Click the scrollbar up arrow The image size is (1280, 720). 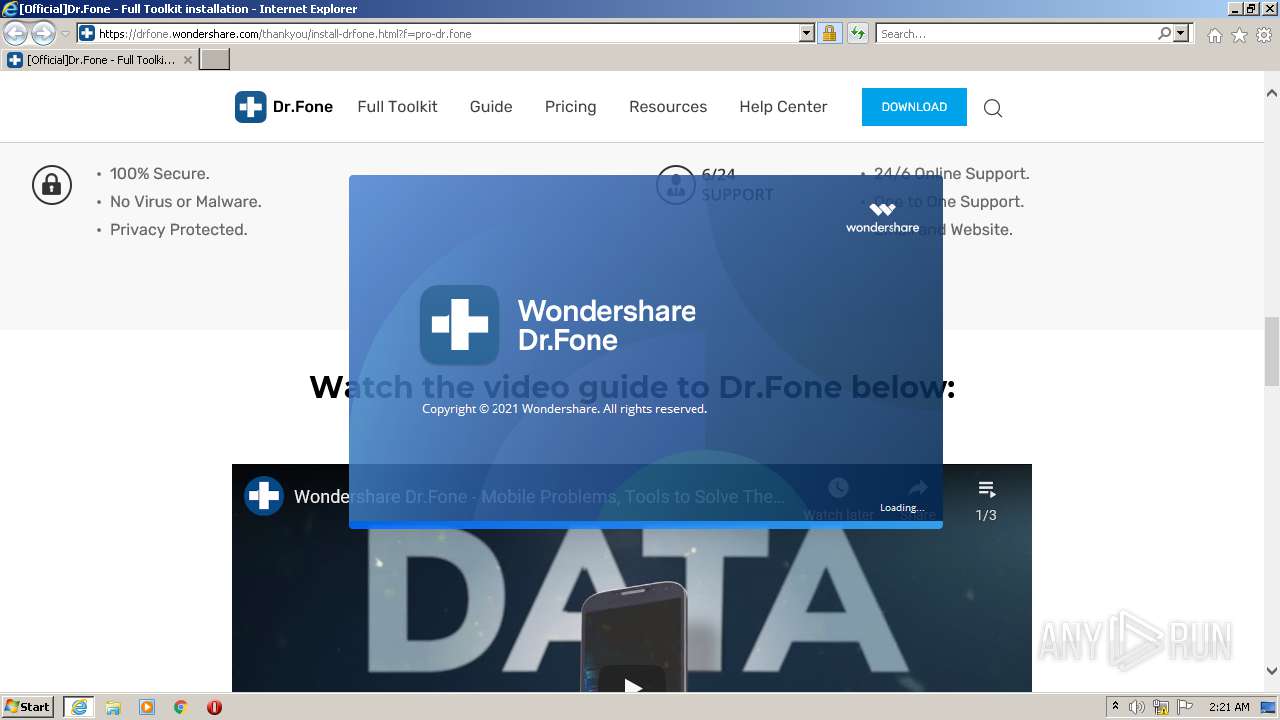click(x=1272, y=93)
